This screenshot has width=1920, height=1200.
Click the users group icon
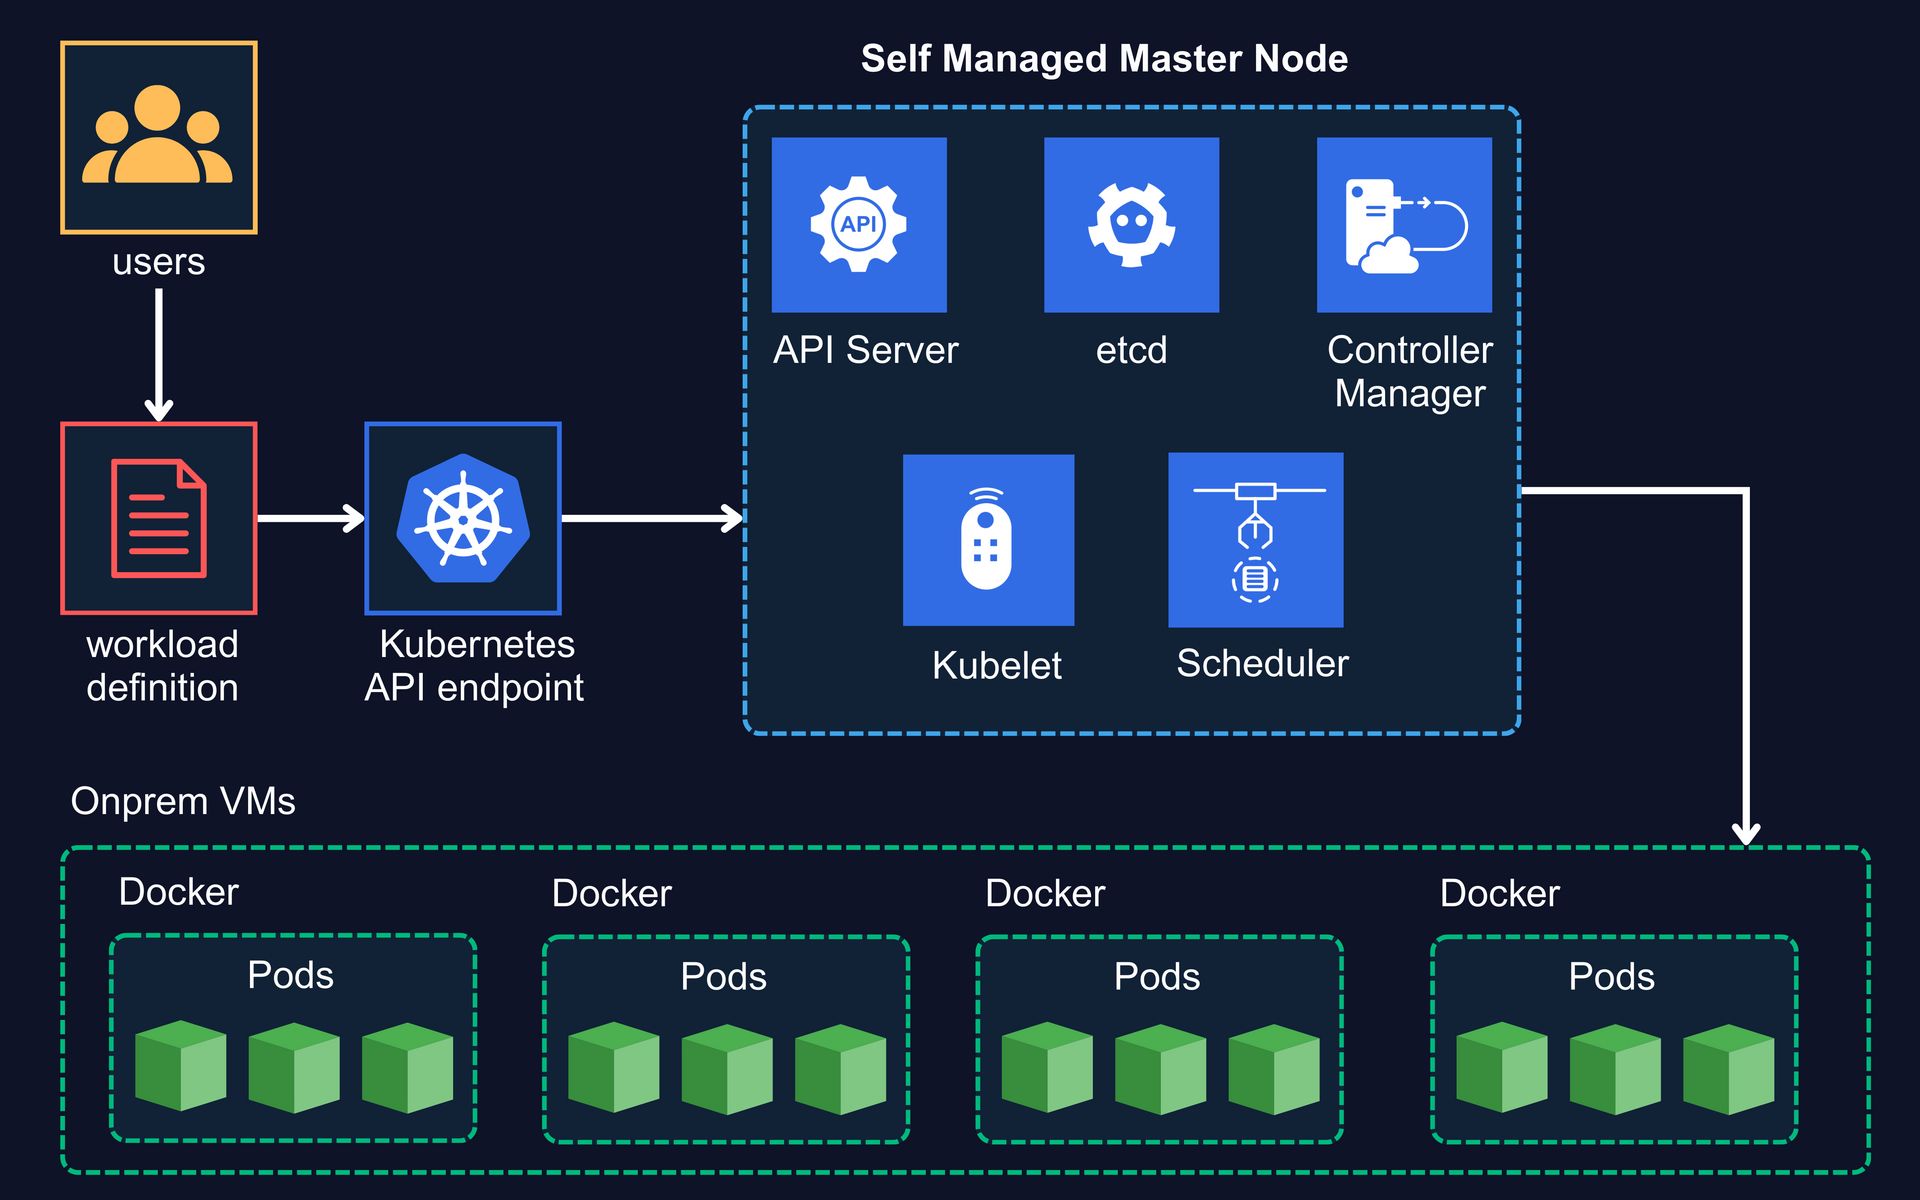tap(158, 137)
